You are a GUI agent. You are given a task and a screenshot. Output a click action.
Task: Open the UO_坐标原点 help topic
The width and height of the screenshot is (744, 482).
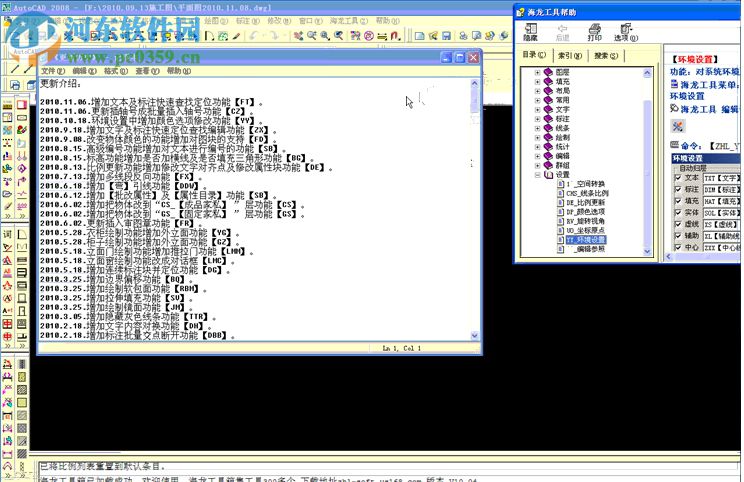click(x=586, y=231)
